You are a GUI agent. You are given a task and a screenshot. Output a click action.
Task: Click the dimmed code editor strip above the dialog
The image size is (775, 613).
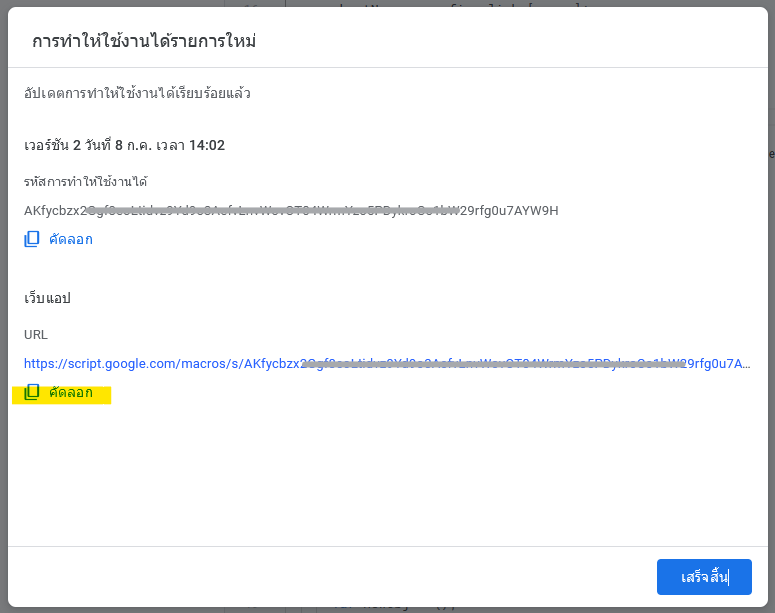(388, 3)
